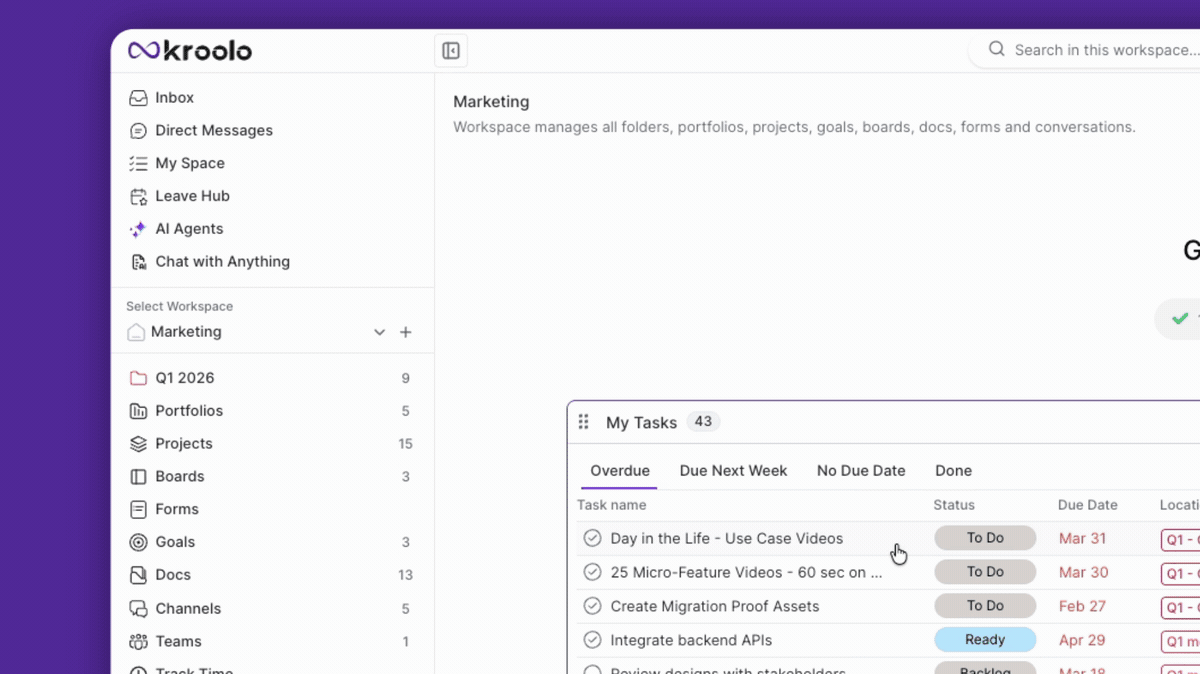Click the Mar 31 due date

pos(1083,538)
